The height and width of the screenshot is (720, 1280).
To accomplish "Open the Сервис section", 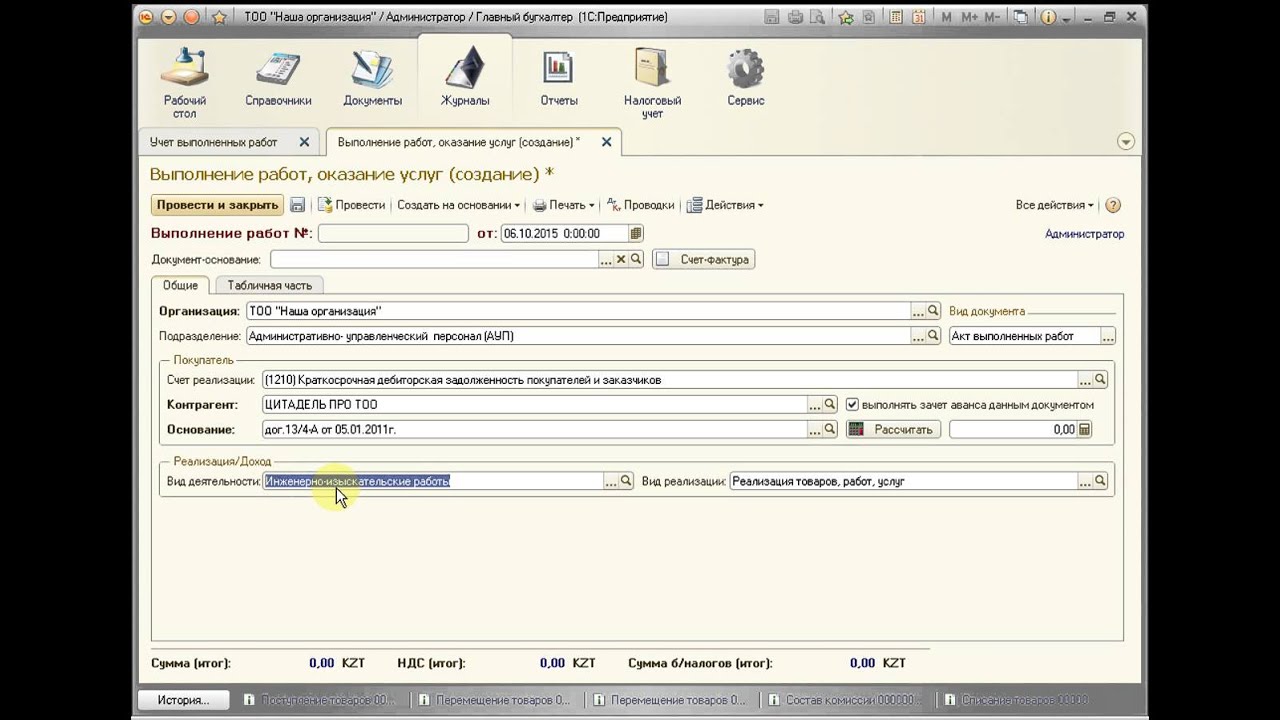I will point(746,78).
